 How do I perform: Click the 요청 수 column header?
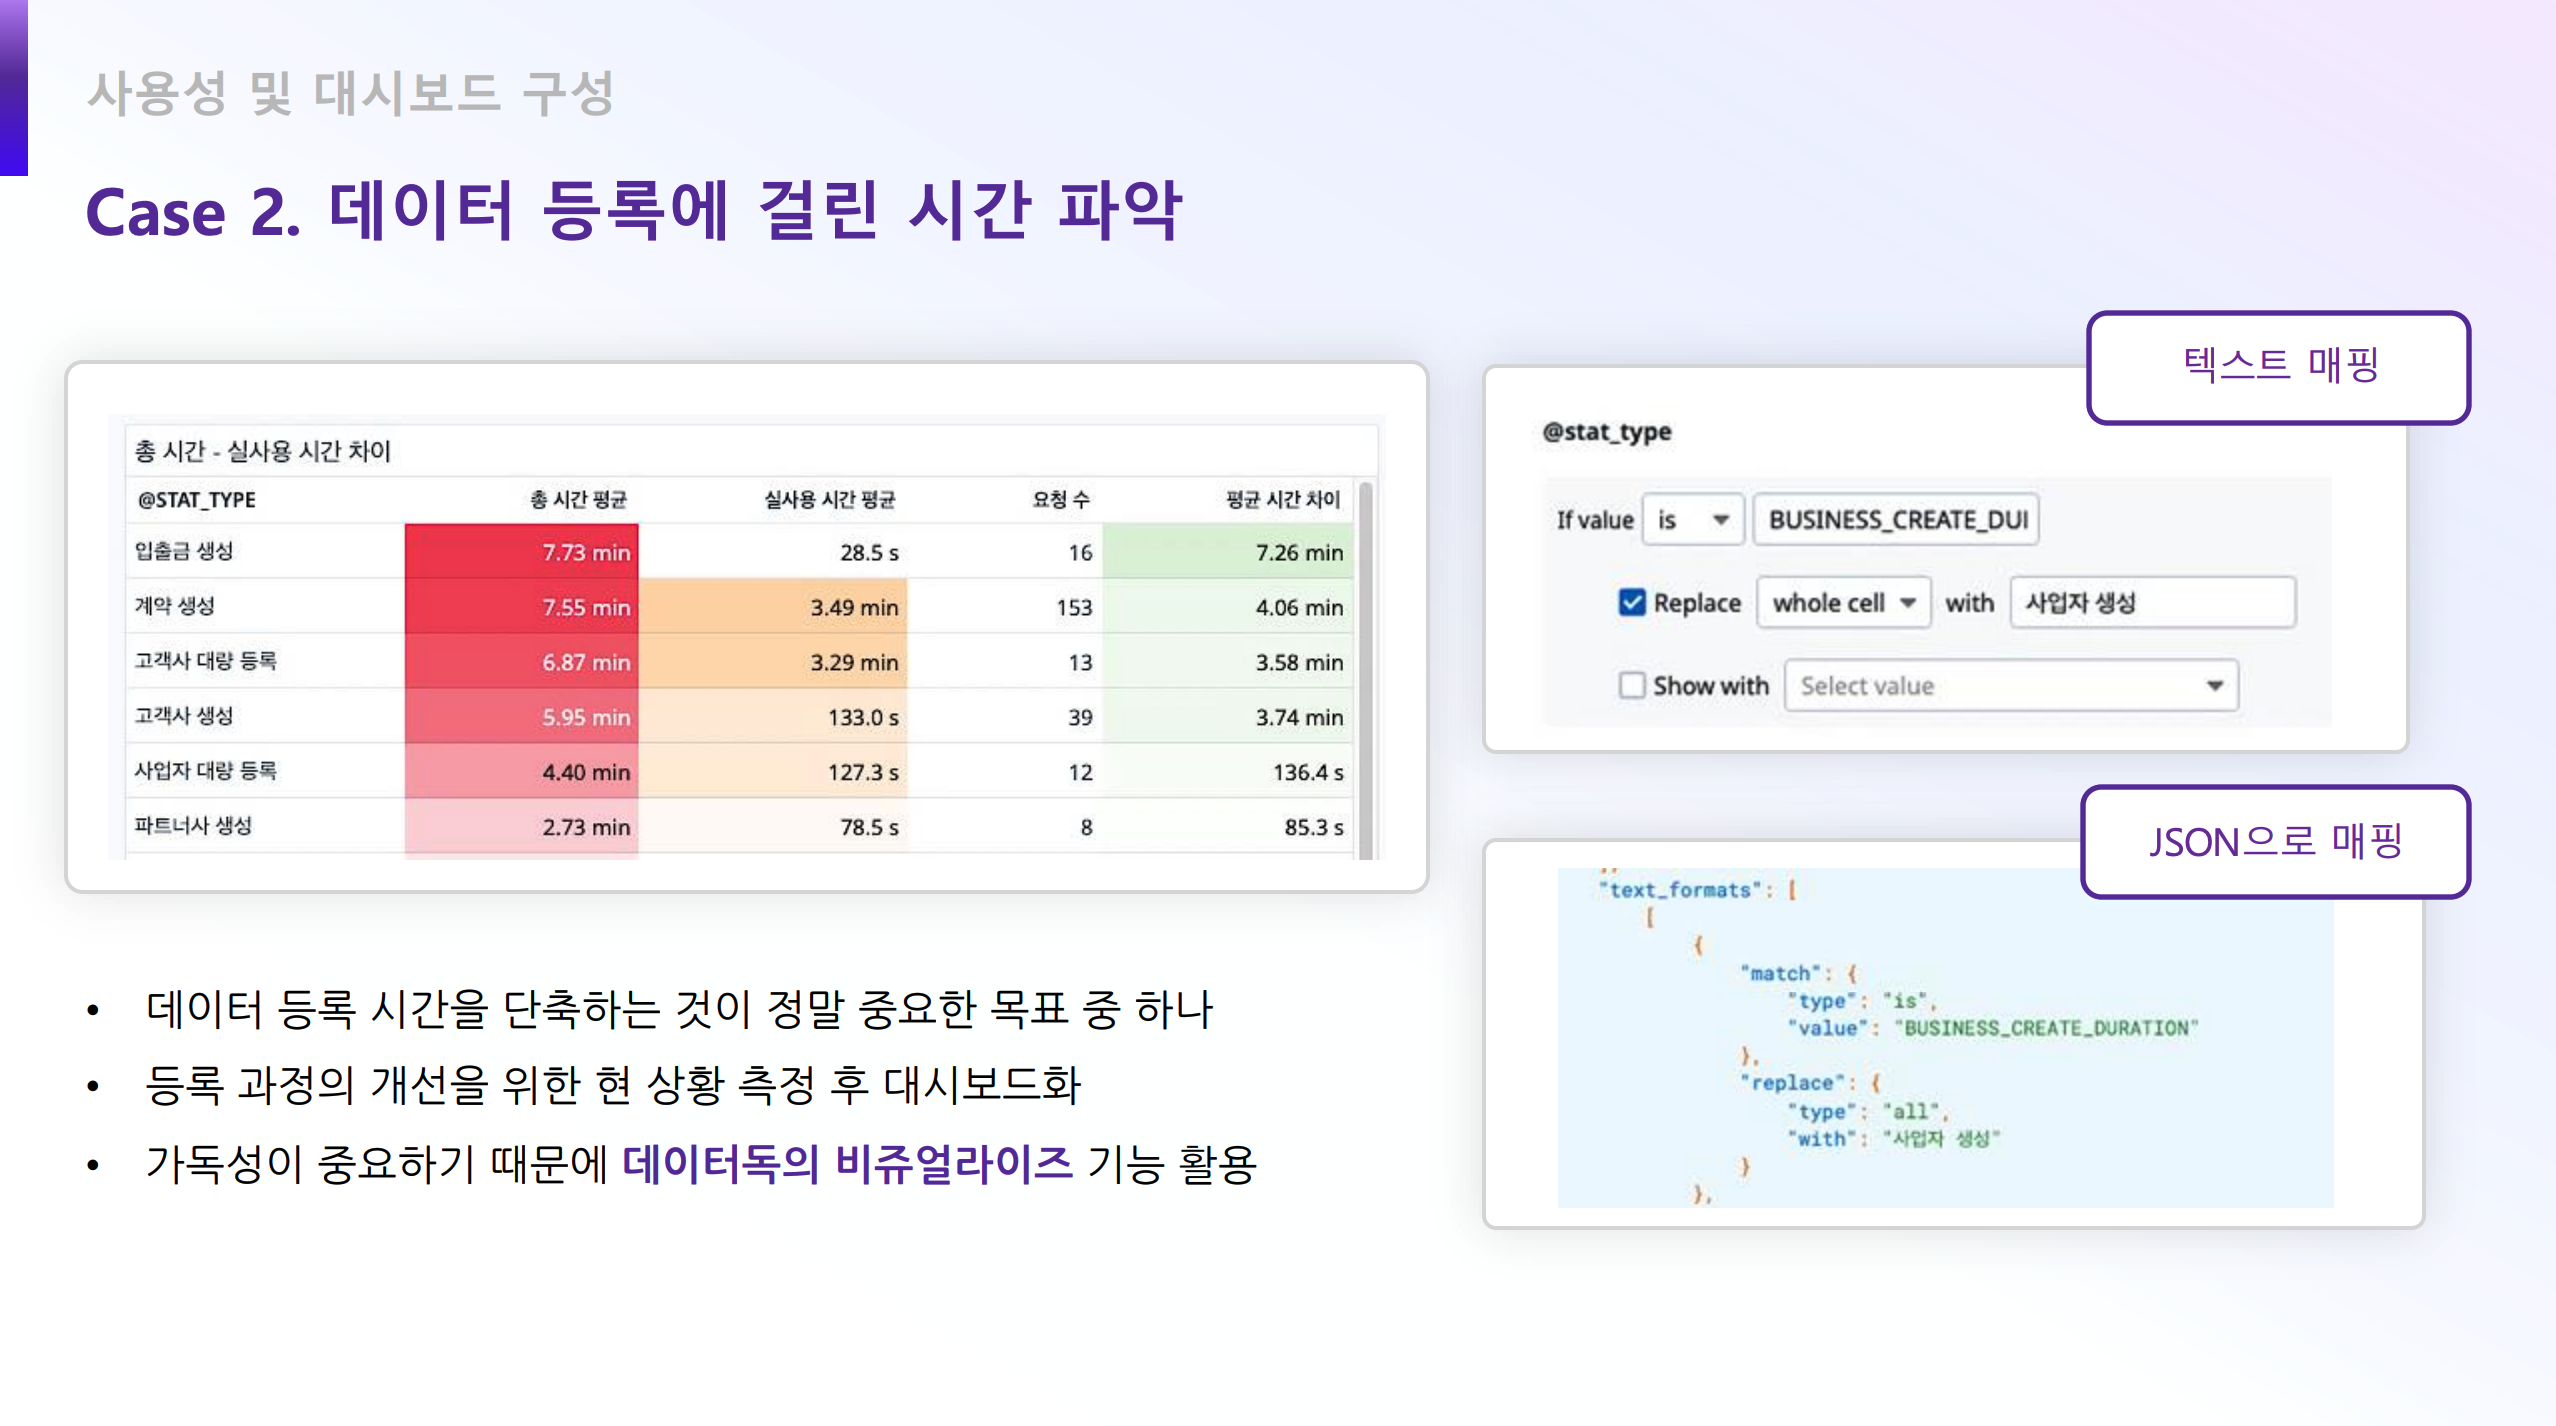pyautogui.click(x=1060, y=499)
